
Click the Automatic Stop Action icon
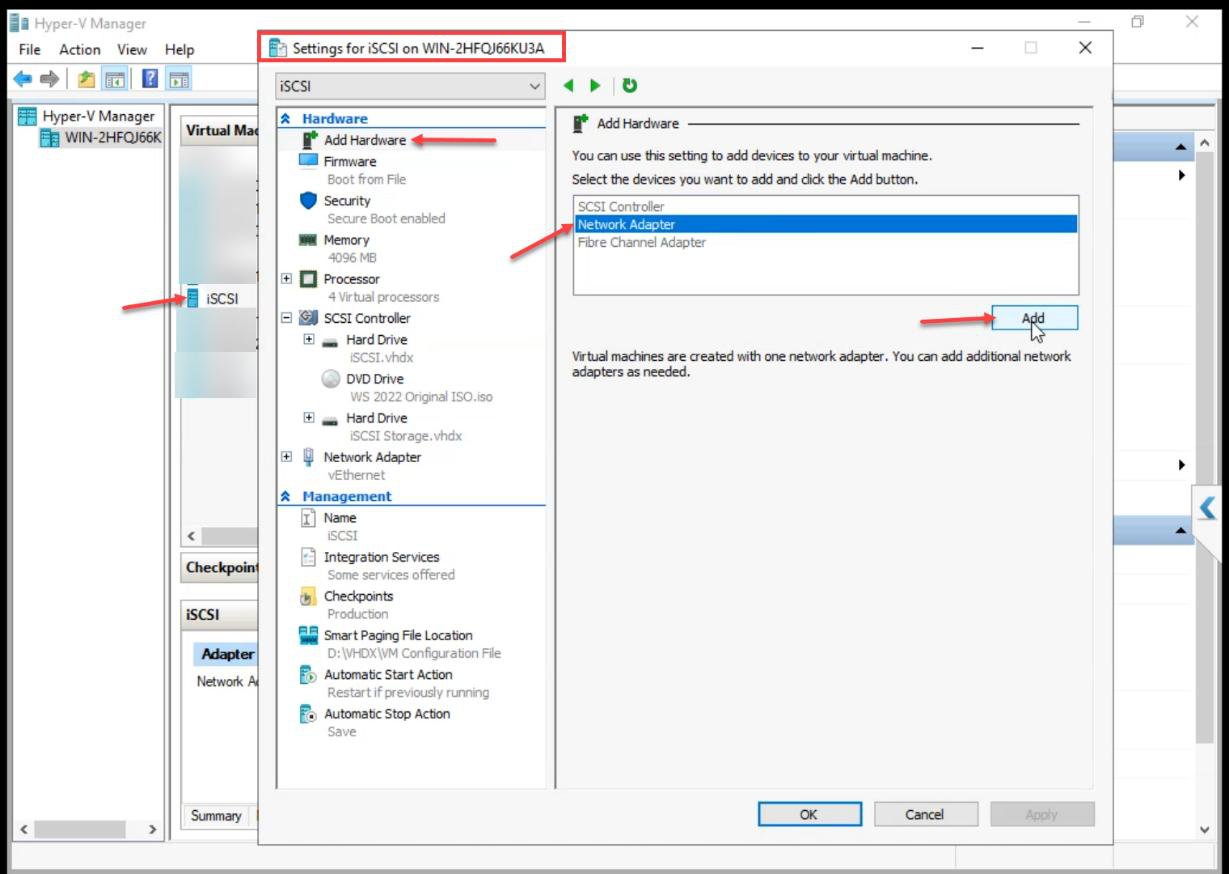point(308,714)
